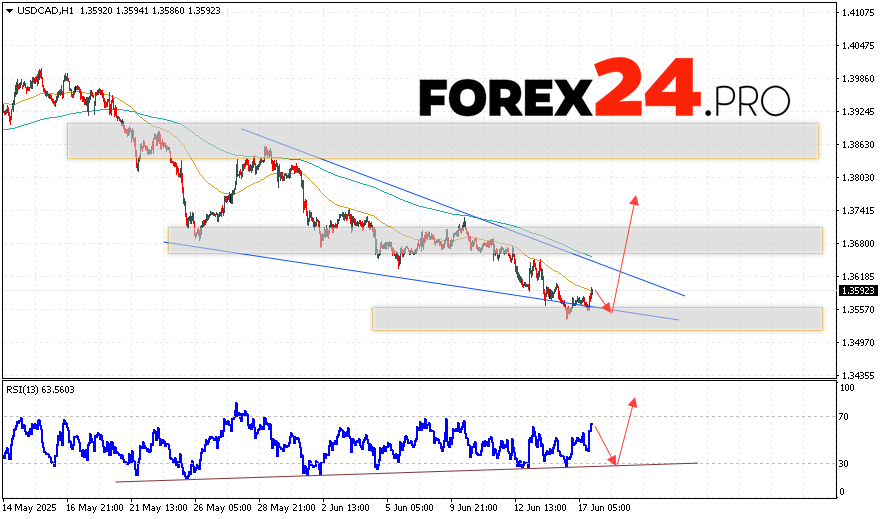The image size is (882, 519).
Task: Click the 1.41075 price axis label
Action: tap(859, 13)
